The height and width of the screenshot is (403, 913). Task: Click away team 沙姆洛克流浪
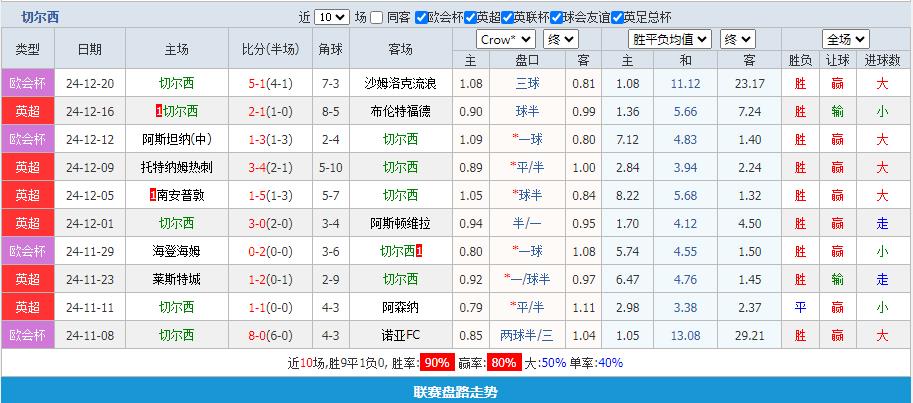[x=401, y=83]
